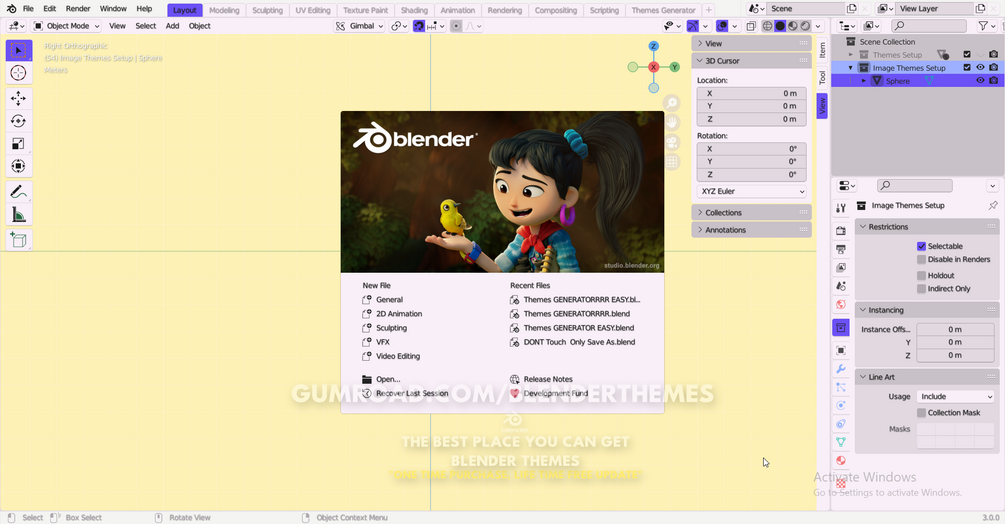The height and width of the screenshot is (524, 1005).
Task: Toggle camera view in viewport
Action: pyautogui.click(x=672, y=142)
